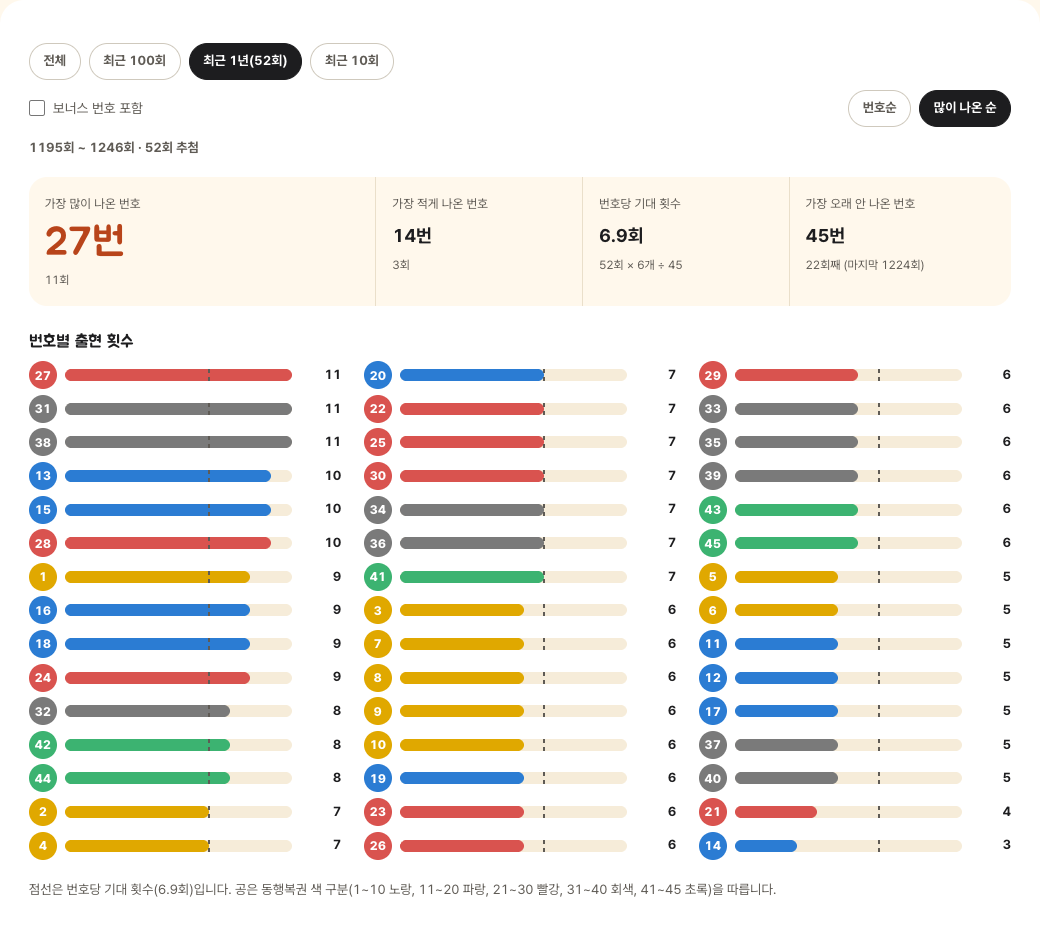The height and width of the screenshot is (940, 1040).
Task: Click the gray number 38 ball
Action: coord(43,442)
